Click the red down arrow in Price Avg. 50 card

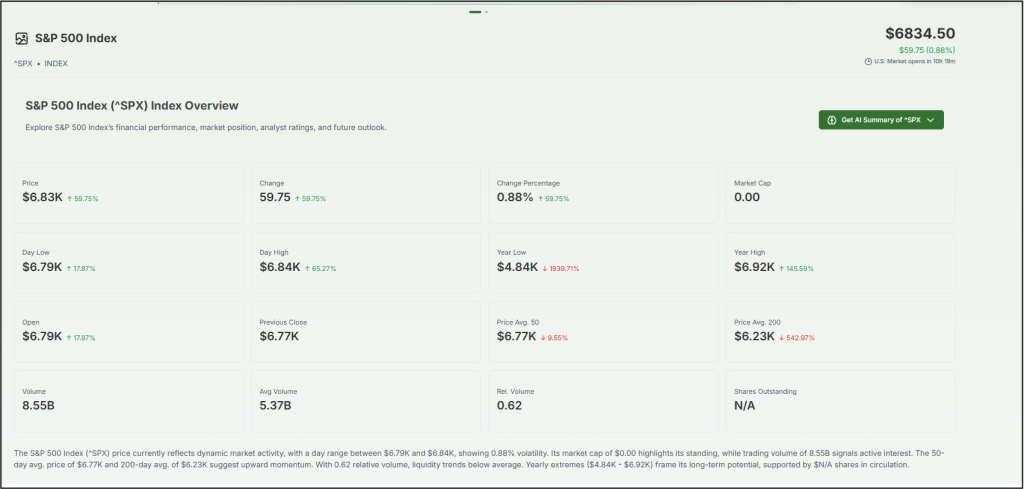tap(542, 338)
